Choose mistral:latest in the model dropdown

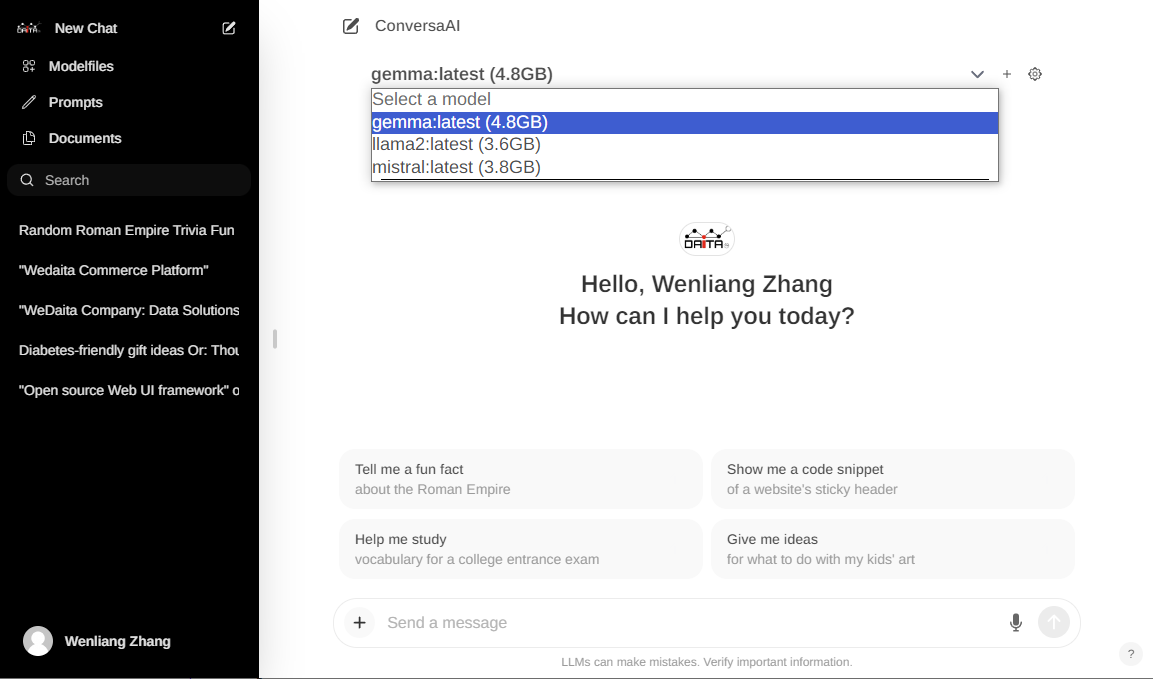point(455,167)
